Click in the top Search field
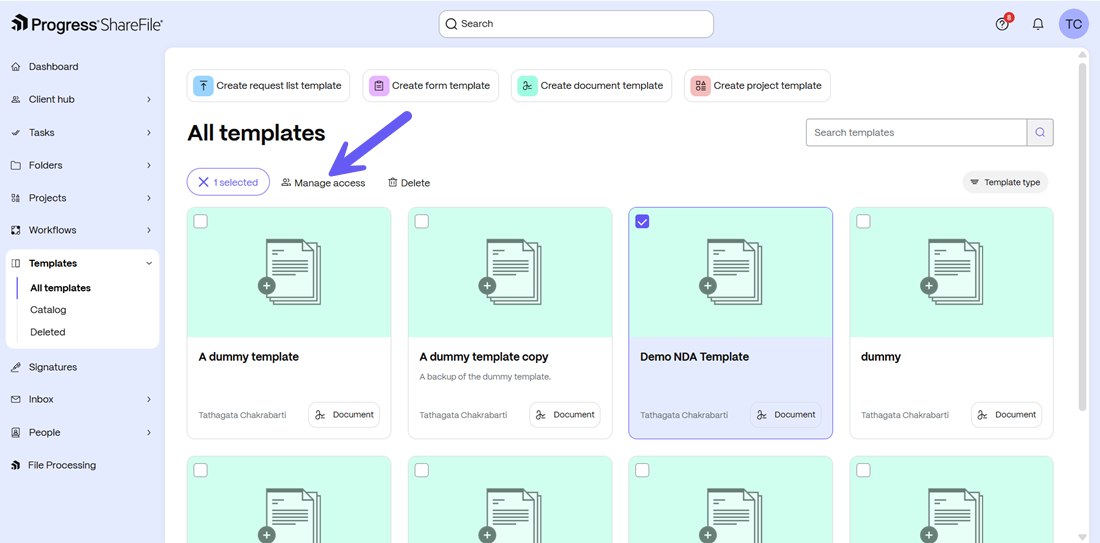The height and width of the screenshot is (543, 1100). tap(576, 24)
